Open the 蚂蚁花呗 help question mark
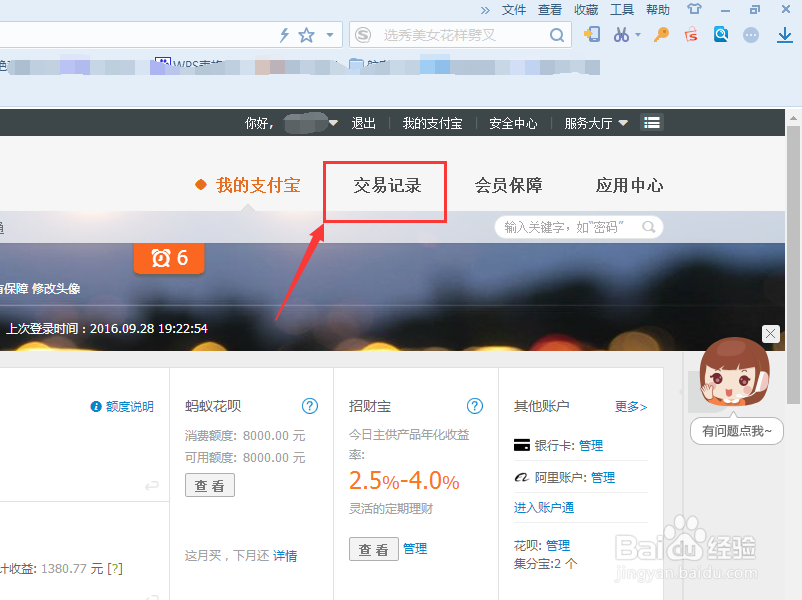802x600 pixels. 310,406
